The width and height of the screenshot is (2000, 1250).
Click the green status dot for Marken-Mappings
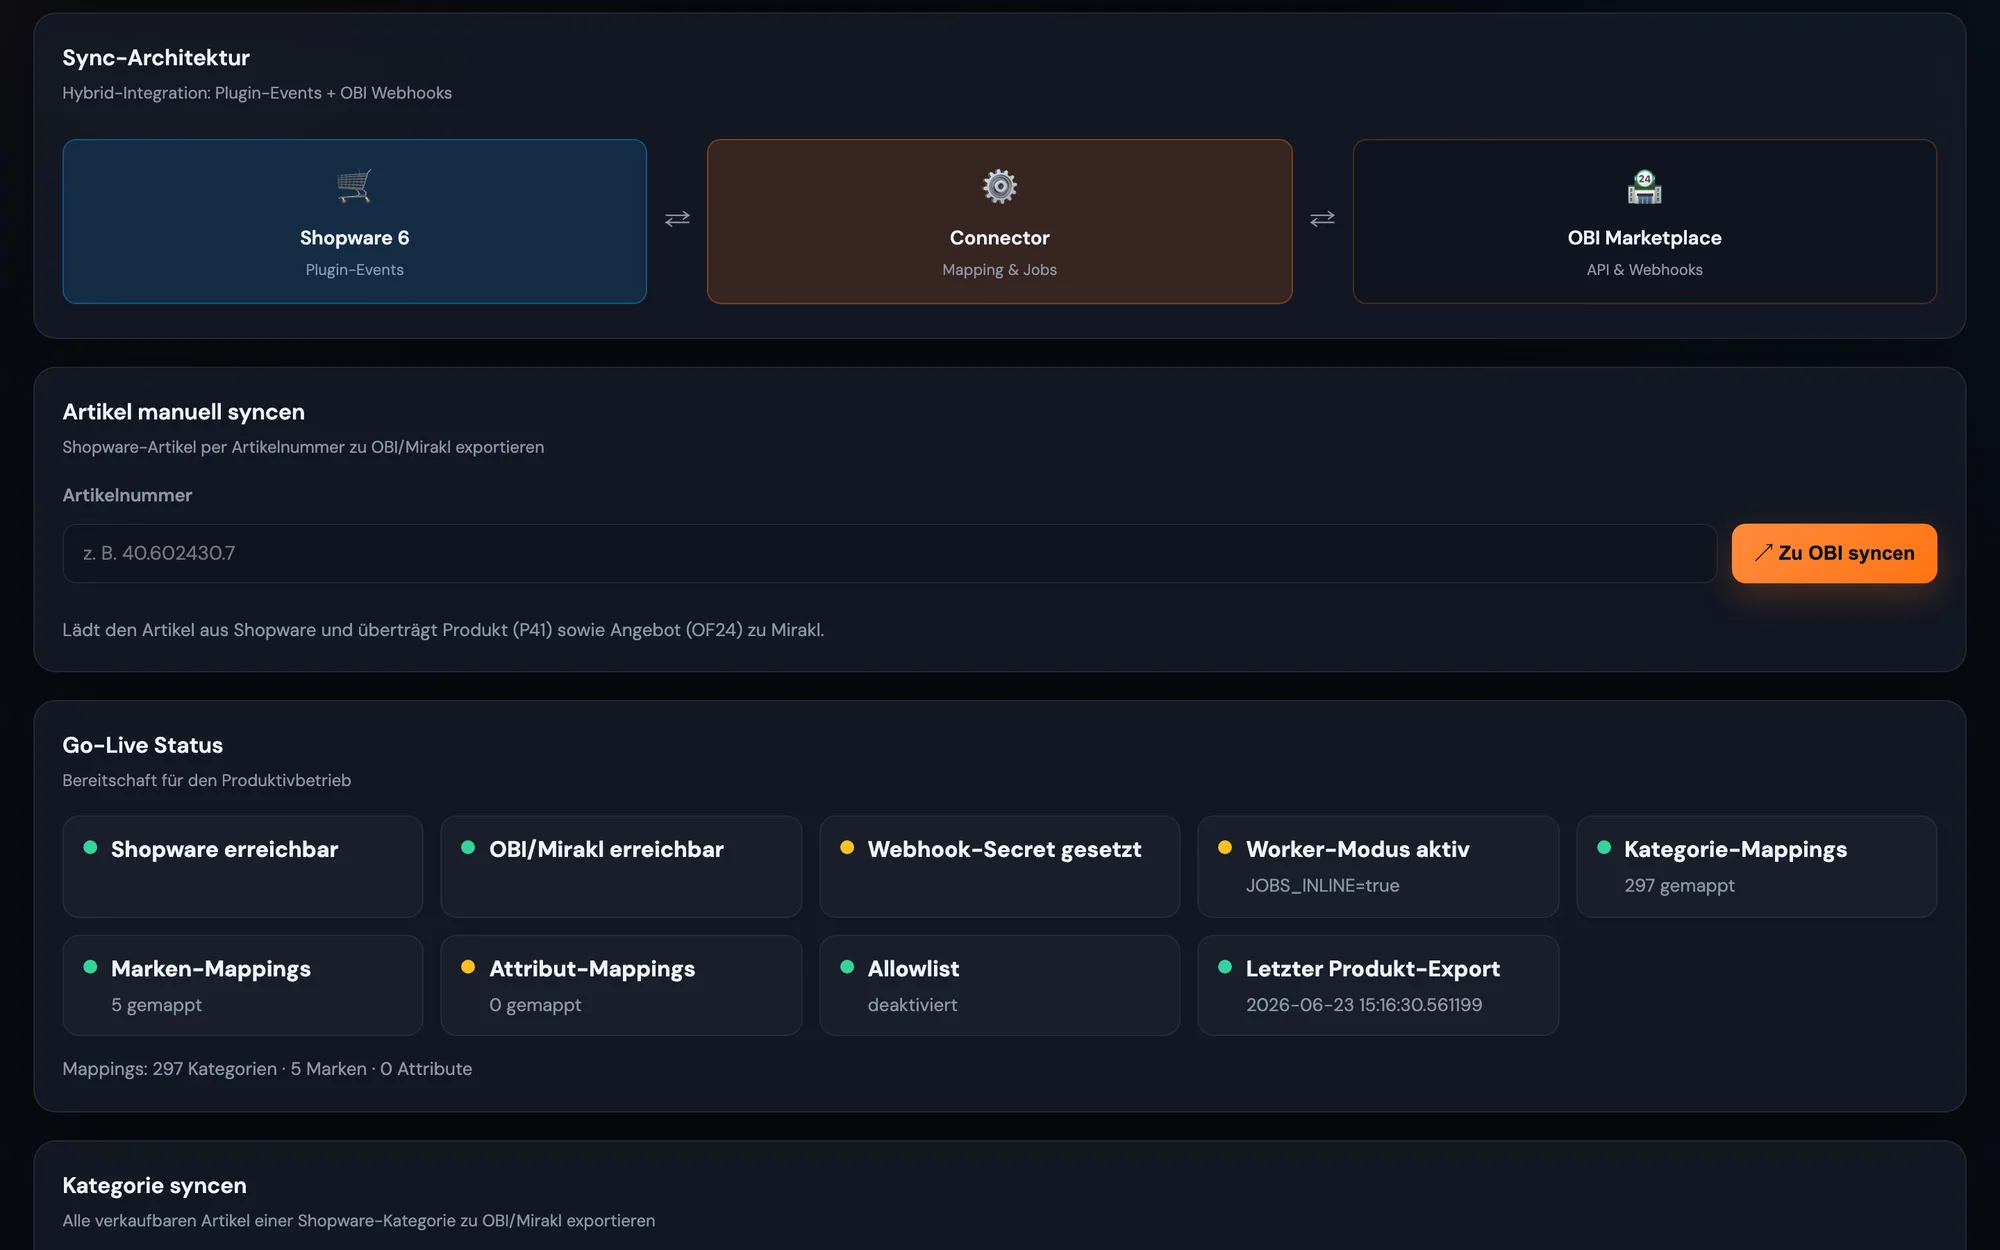pyautogui.click(x=90, y=966)
